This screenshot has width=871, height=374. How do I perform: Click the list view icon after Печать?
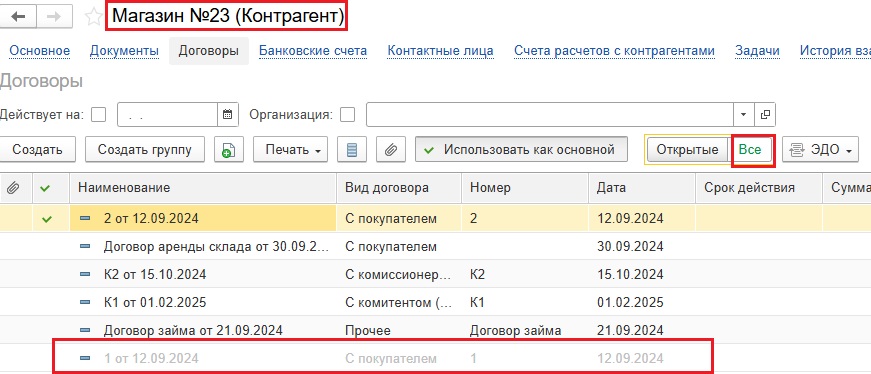point(352,149)
